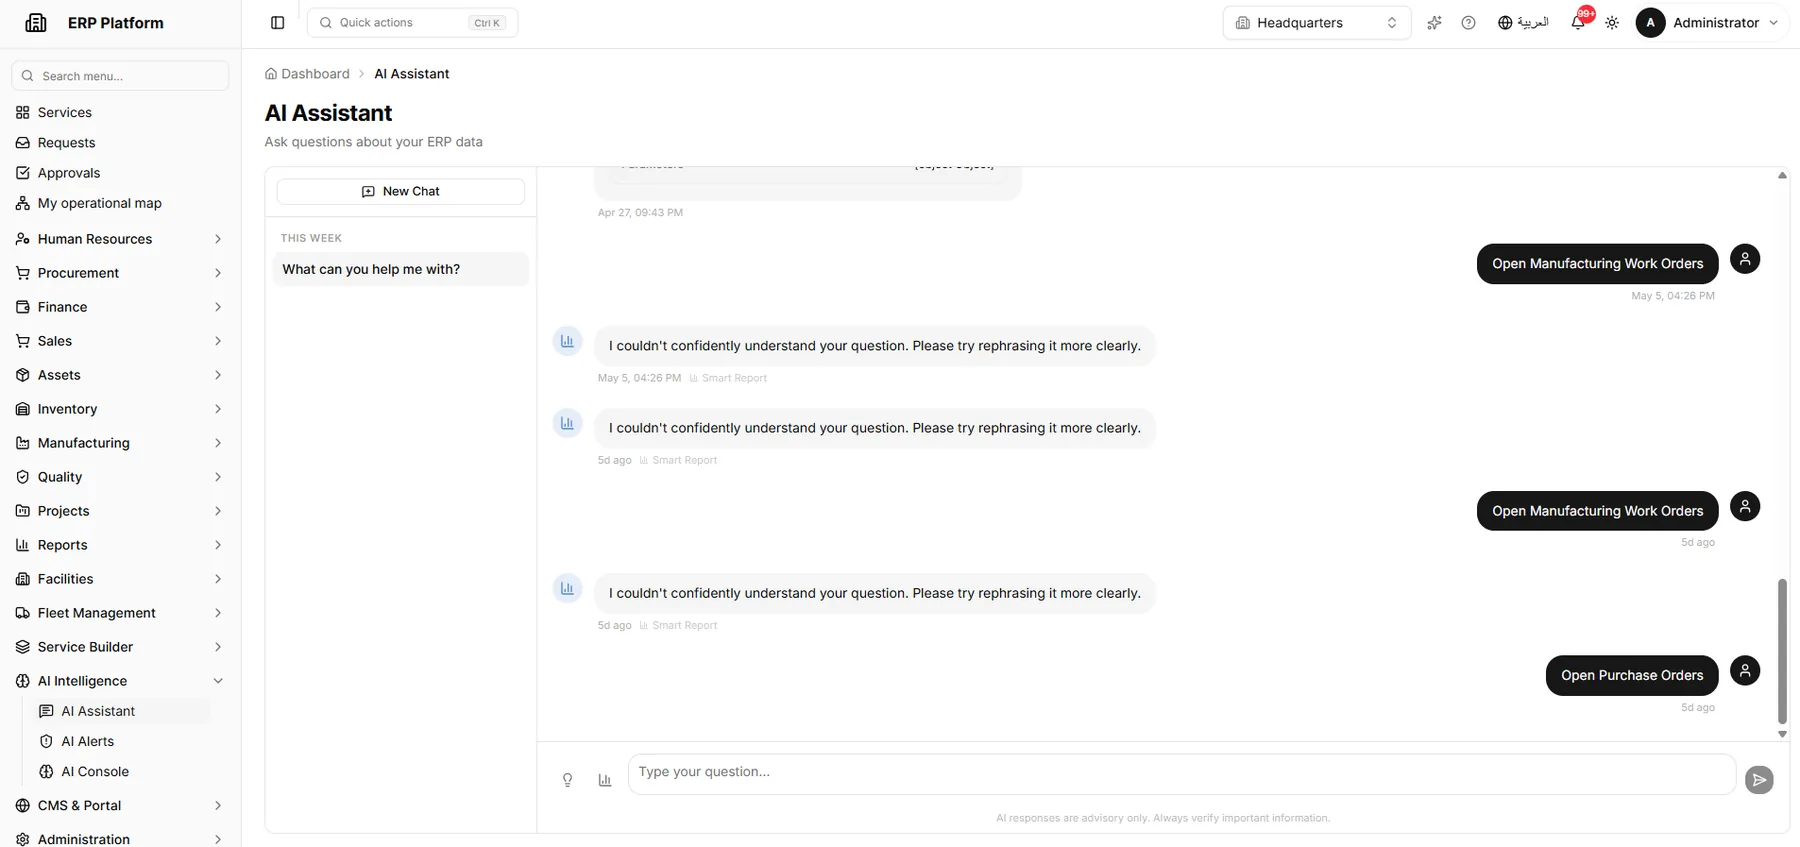
Task: Open My operational map
Action: pyautogui.click(x=120, y=203)
